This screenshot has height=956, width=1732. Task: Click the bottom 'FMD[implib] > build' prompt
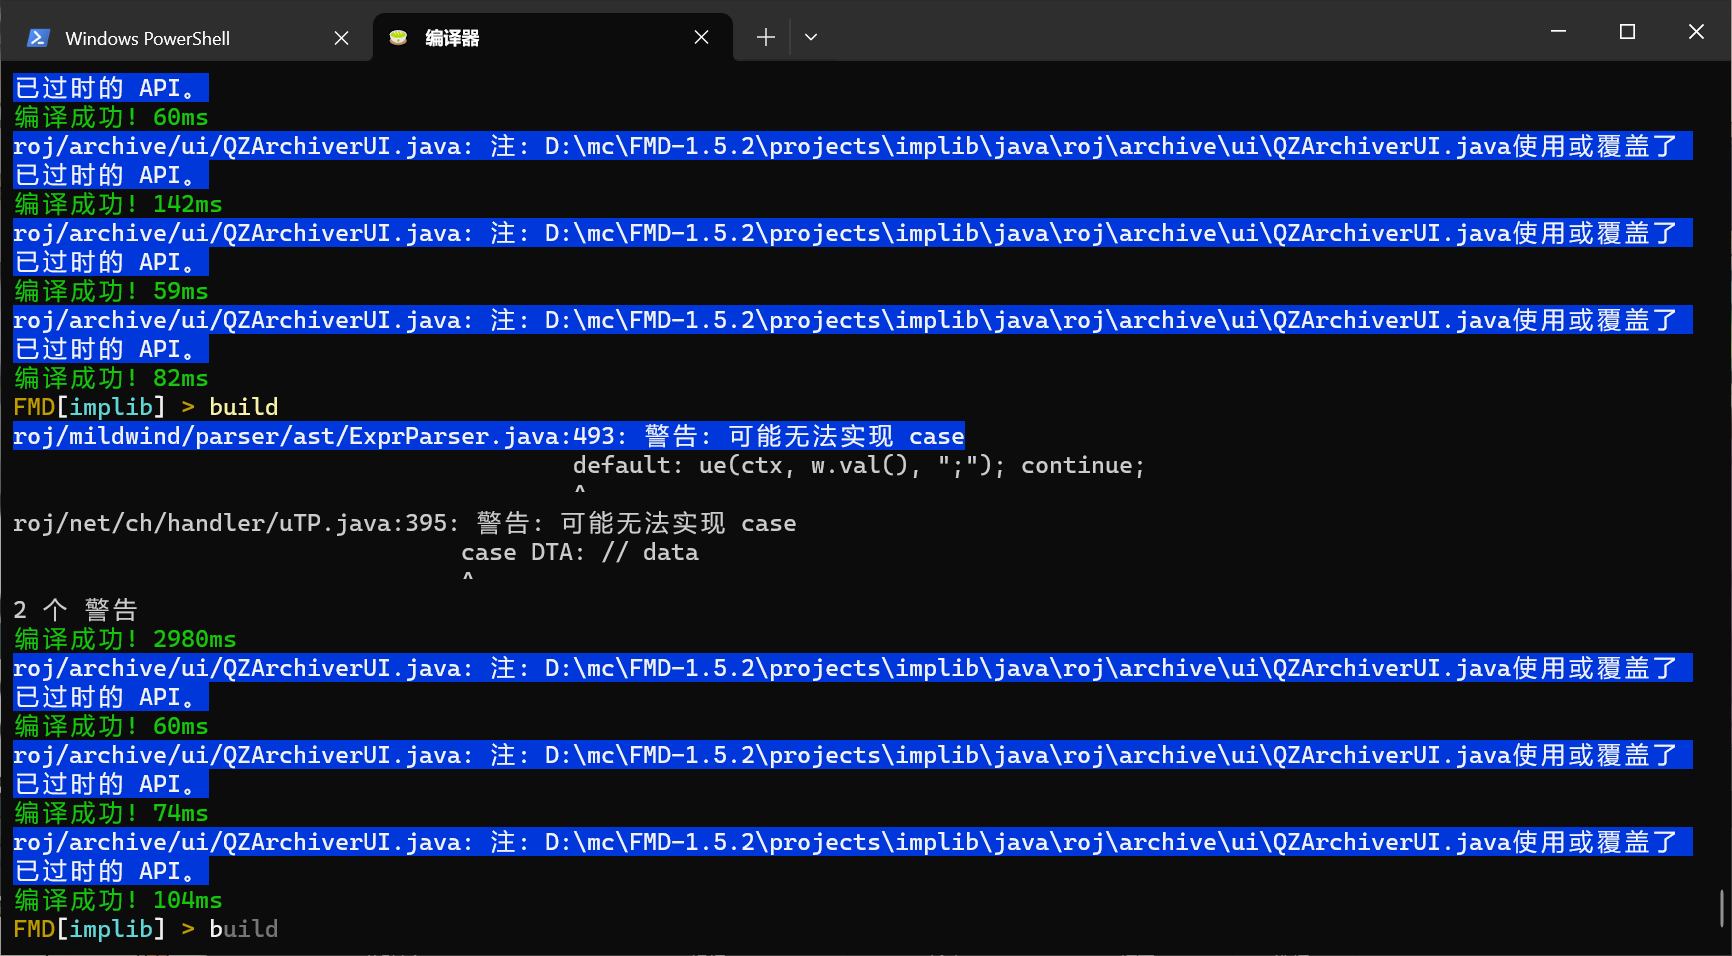pyautogui.click(x=146, y=929)
